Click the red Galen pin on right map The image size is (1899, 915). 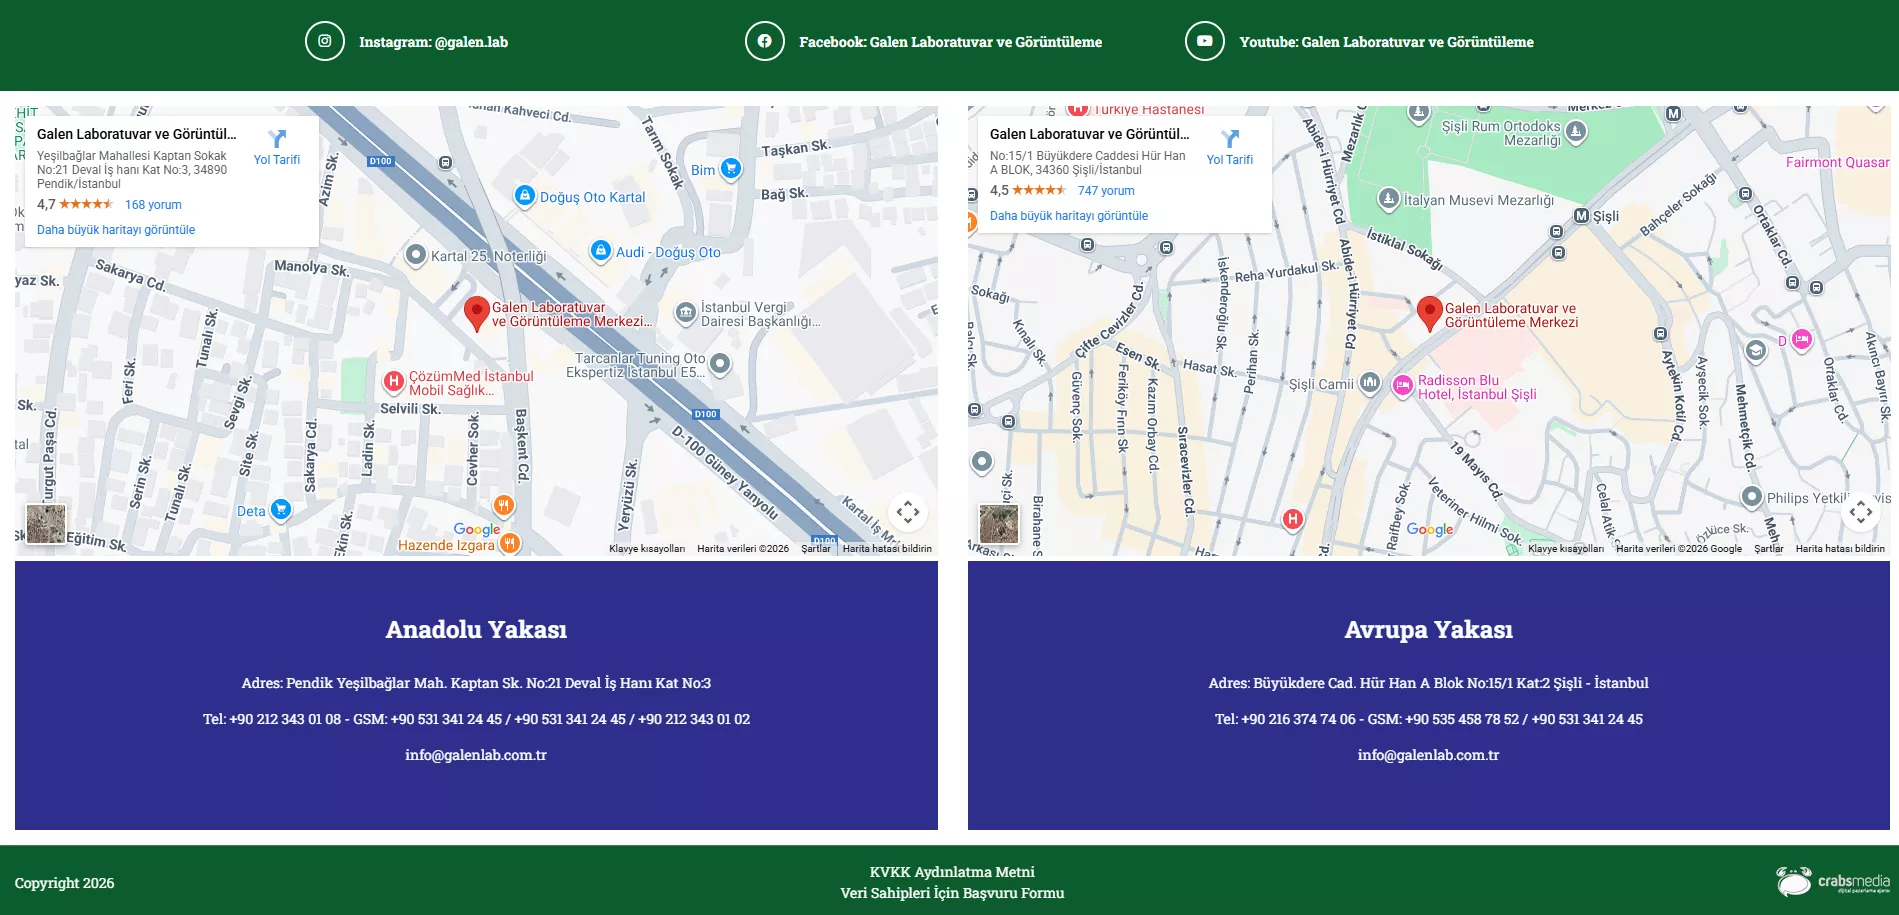tap(1429, 312)
